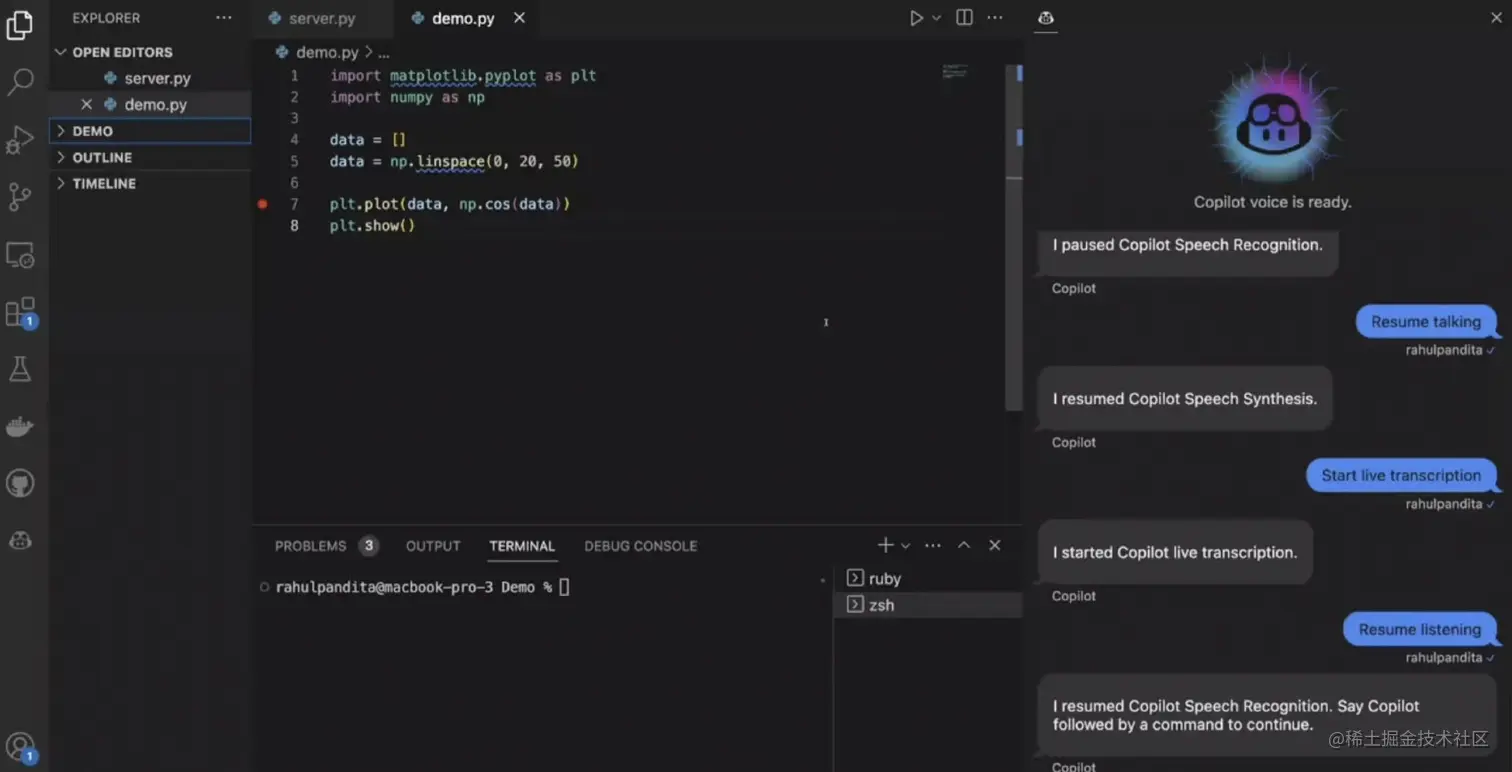1512x772 pixels.
Task: Open the new terminal profile dropdown
Action: tap(905, 546)
